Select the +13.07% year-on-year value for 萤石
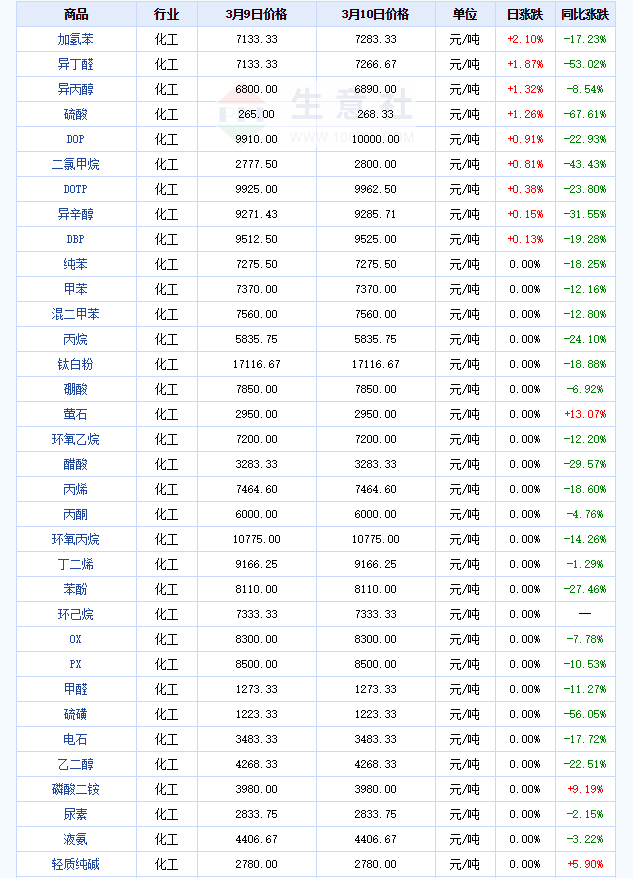The image size is (633, 878). [585, 414]
